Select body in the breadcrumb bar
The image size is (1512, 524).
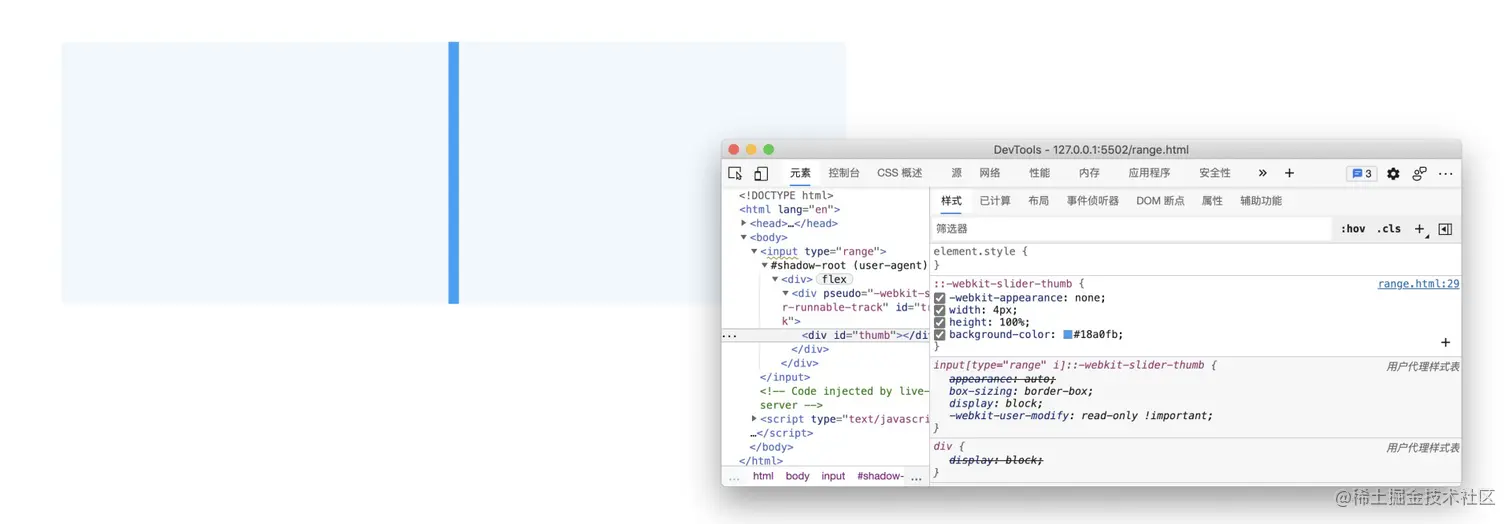click(x=797, y=476)
